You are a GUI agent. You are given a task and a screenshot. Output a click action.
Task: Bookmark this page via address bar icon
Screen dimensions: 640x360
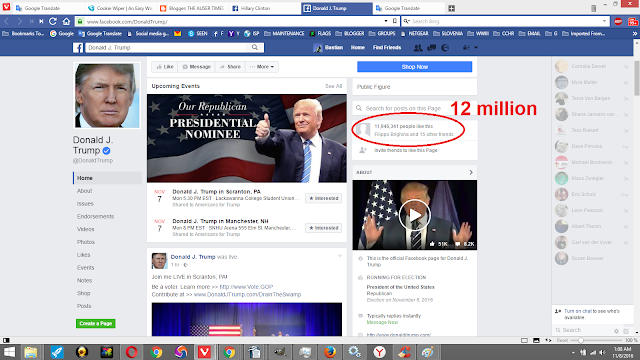395,21
